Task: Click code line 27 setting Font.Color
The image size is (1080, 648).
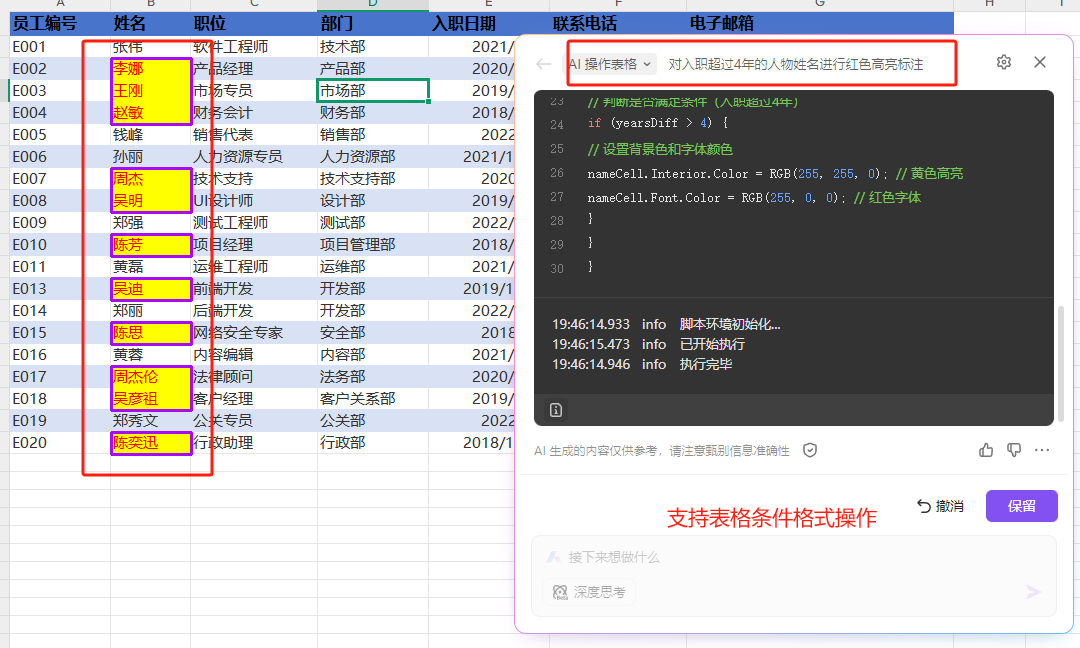Action: 754,198
